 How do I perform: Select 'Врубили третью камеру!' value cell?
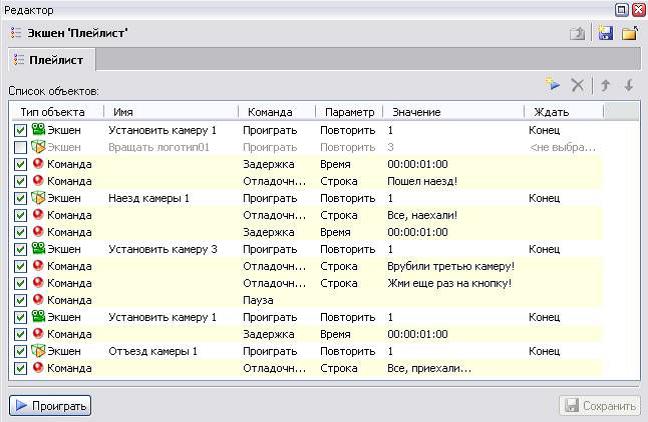[451, 266]
